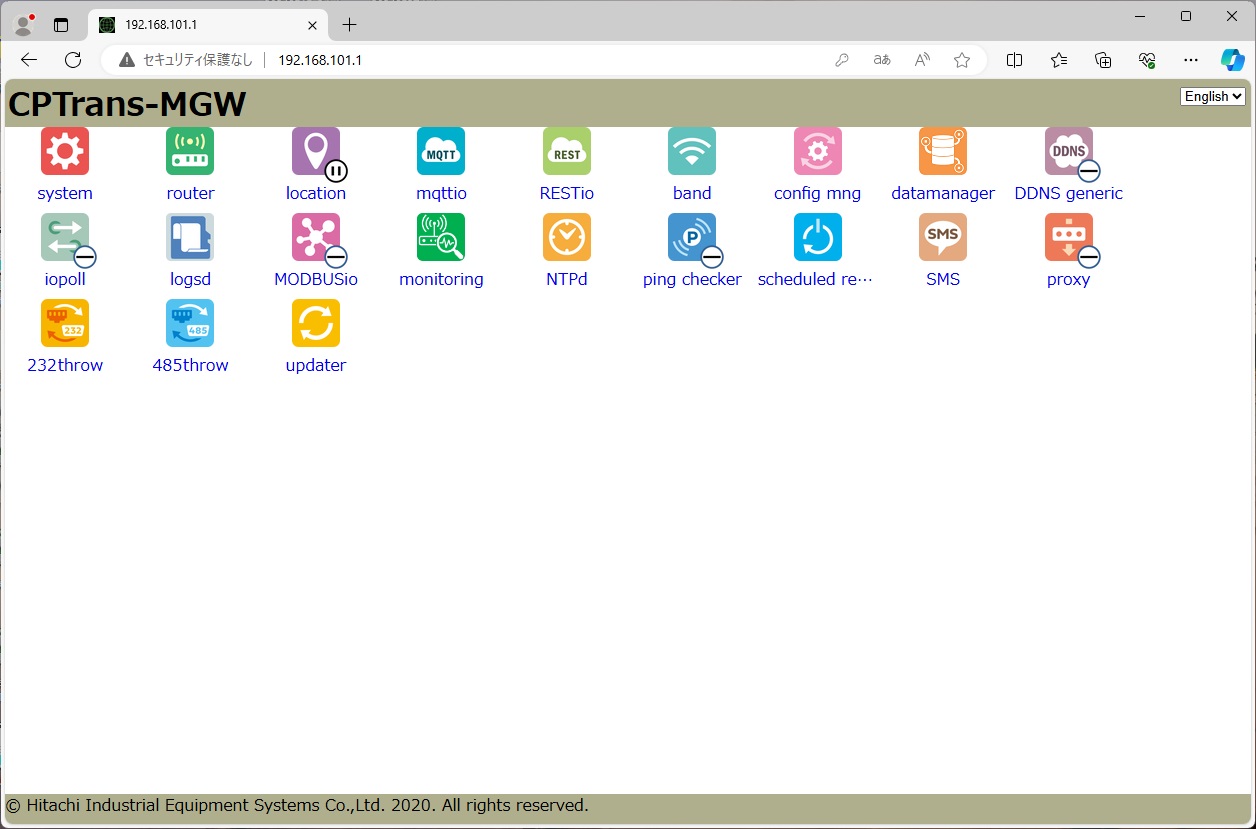Open the SMS message icon

[943, 238]
